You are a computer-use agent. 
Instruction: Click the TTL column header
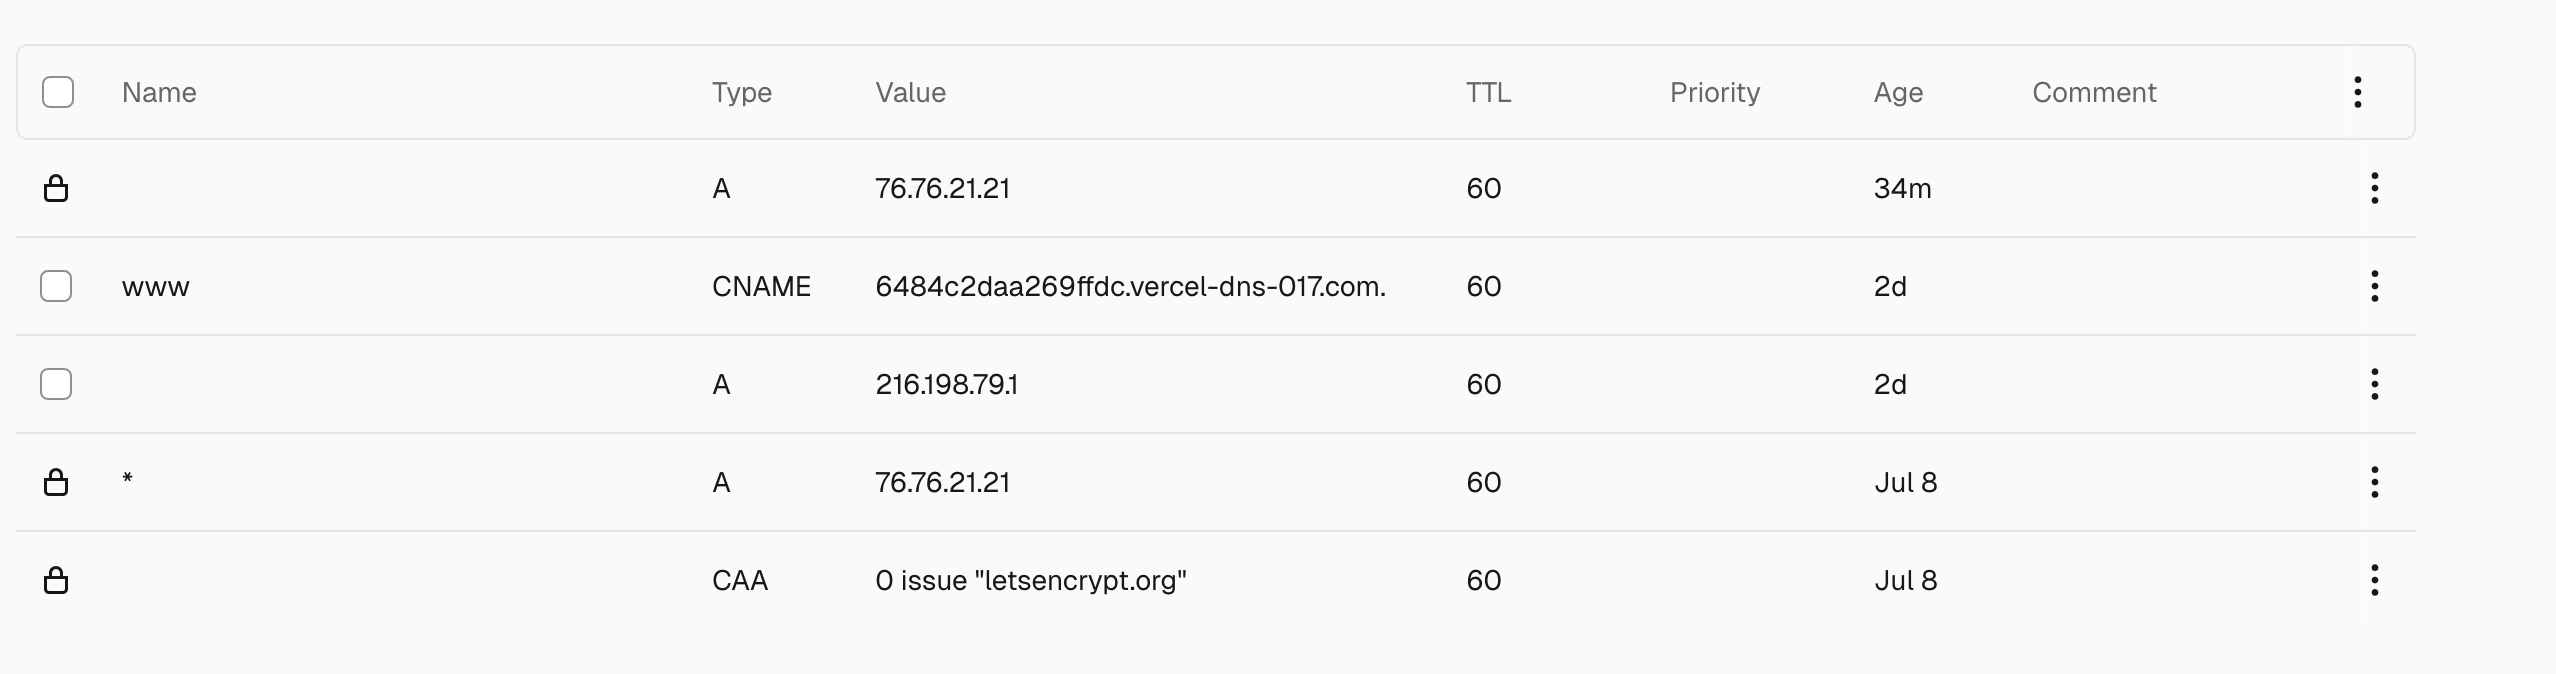1488,92
